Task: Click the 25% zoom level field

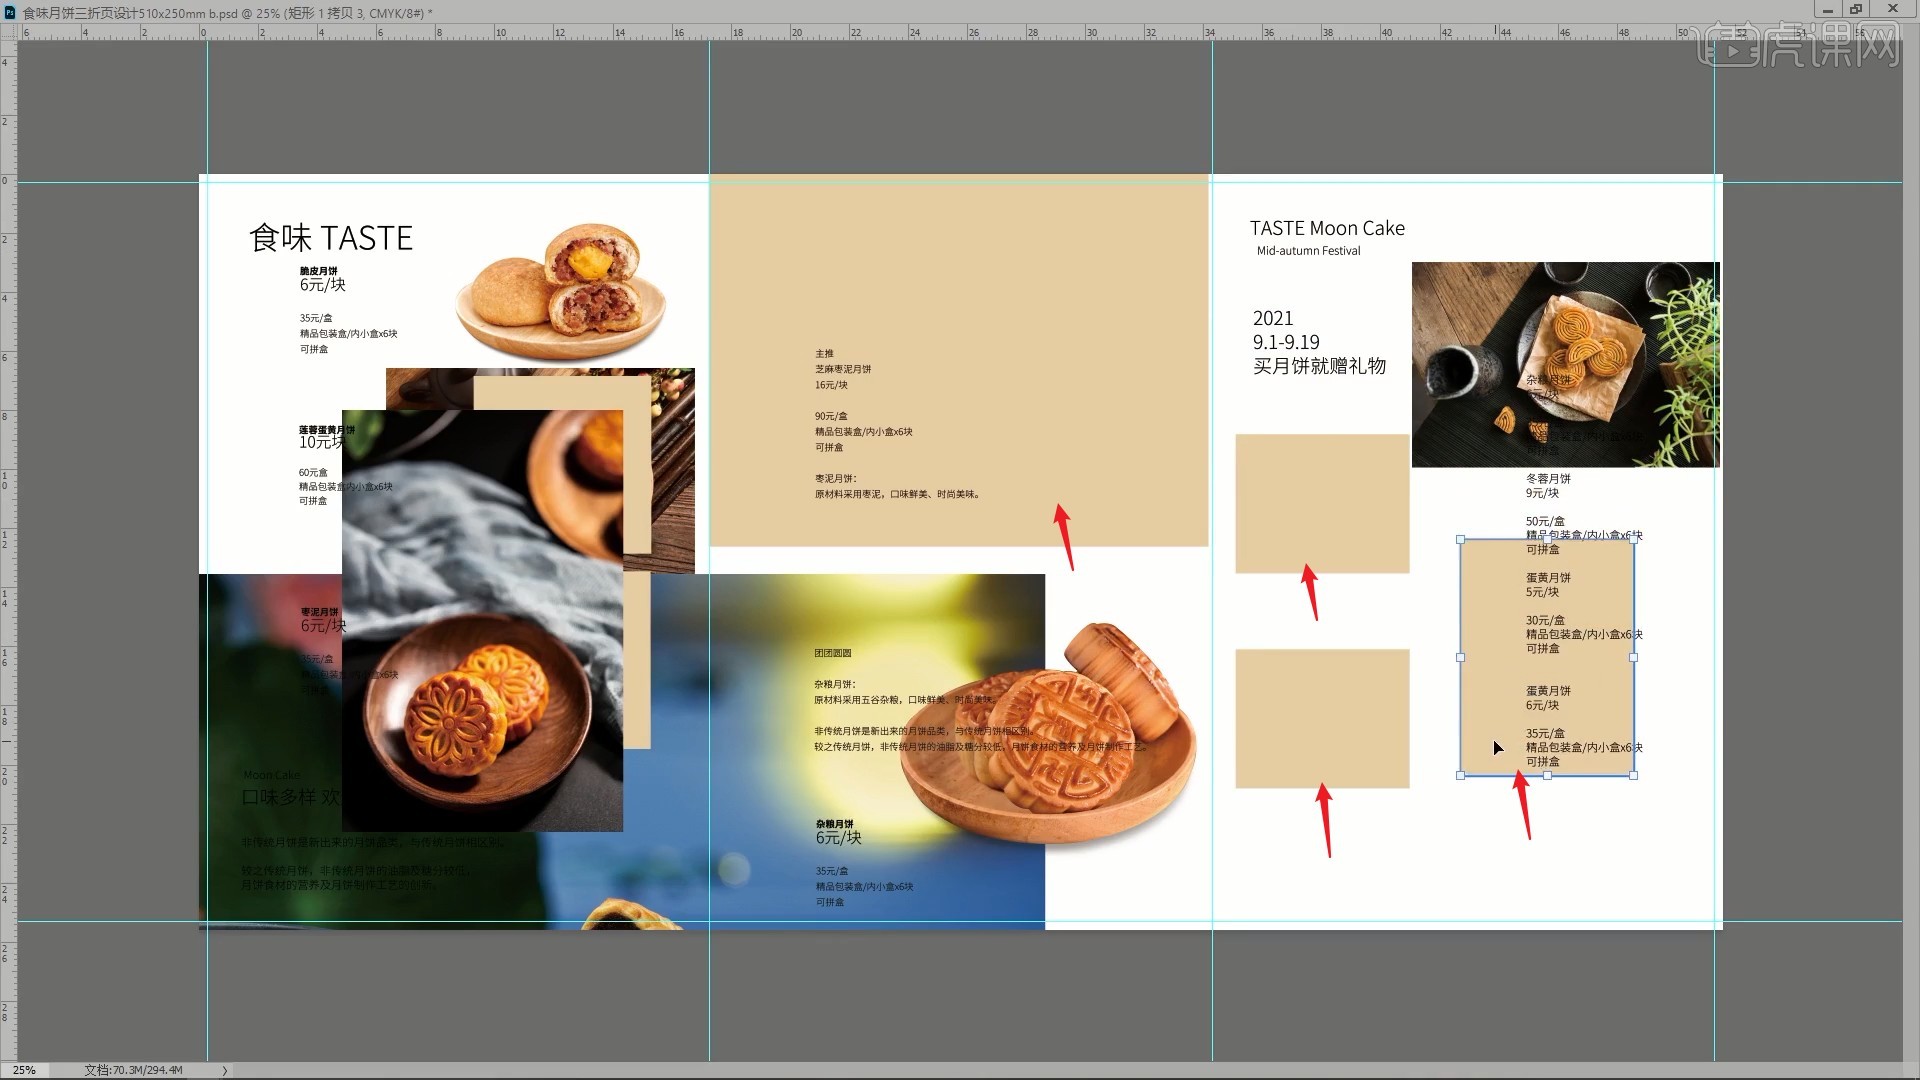Action: coord(24,1070)
